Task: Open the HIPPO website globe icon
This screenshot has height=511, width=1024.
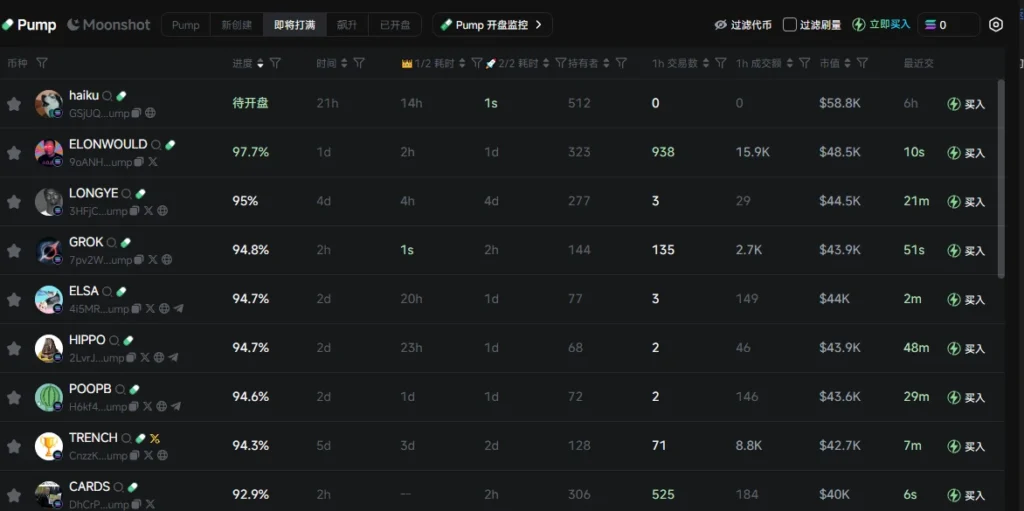Action: (x=159, y=358)
